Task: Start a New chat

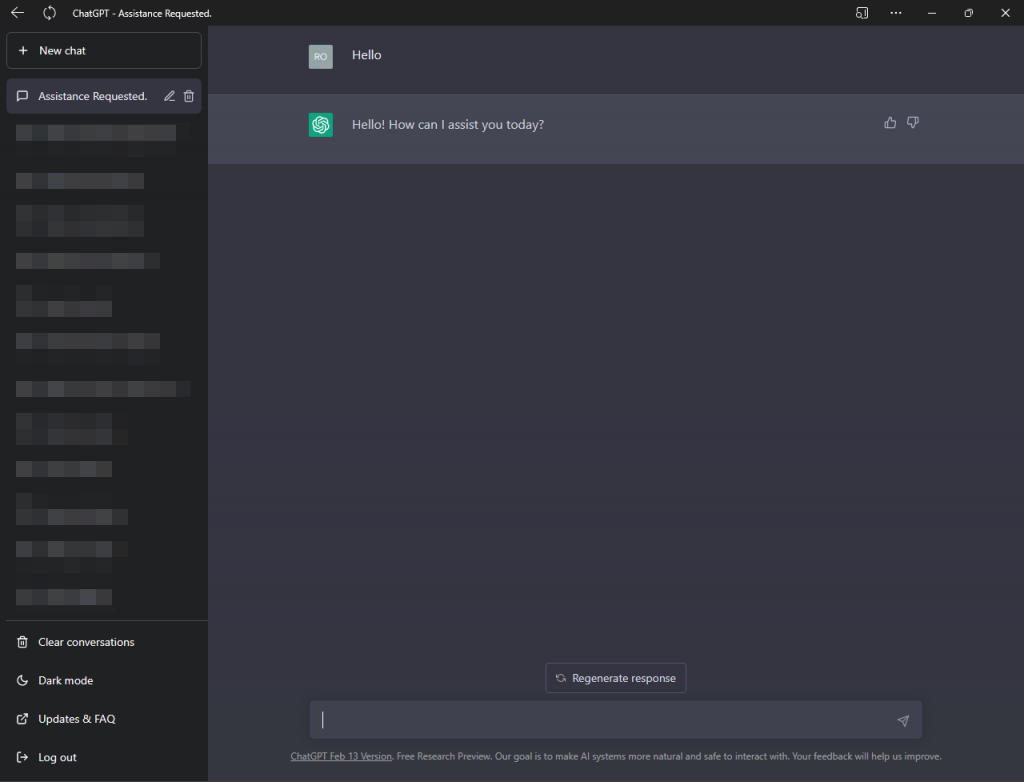Action: pyautogui.click(x=104, y=50)
